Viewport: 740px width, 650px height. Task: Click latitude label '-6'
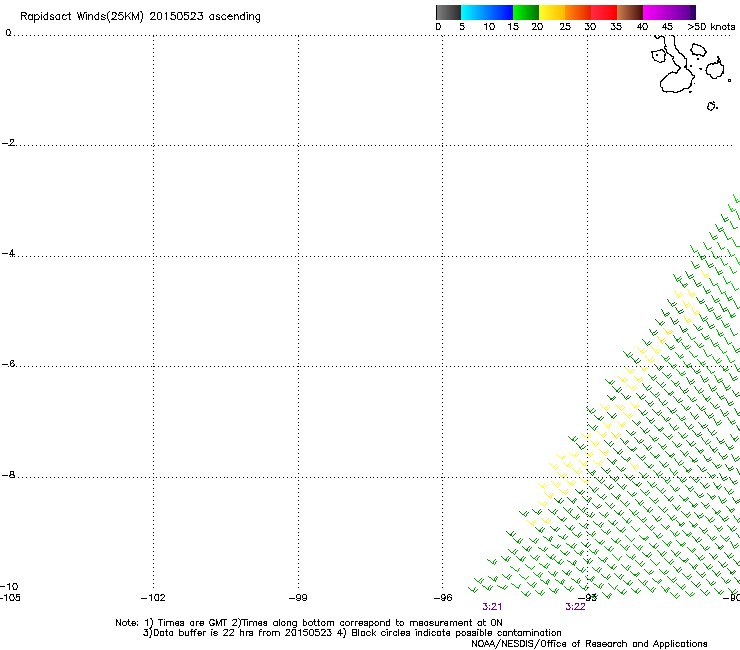(8, 364)
